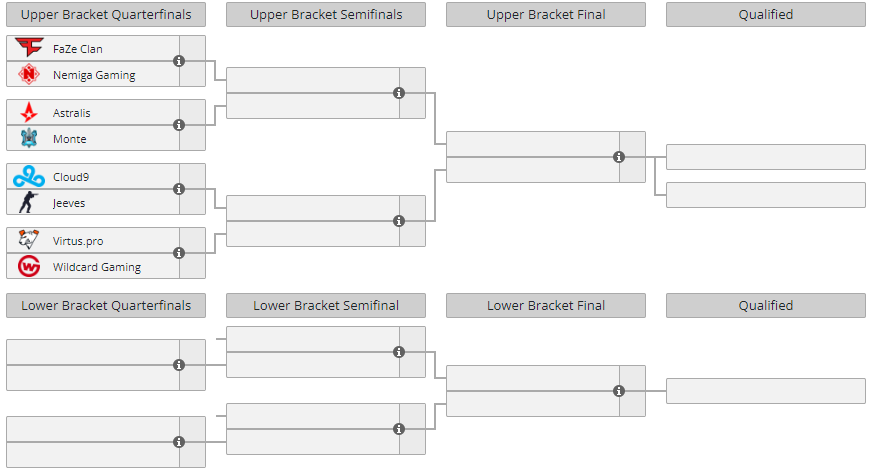Screen dimensions: 872x475
Task: Click the FaZe Clan team logo
Action: pyautogui.click(x=29, y=48)
